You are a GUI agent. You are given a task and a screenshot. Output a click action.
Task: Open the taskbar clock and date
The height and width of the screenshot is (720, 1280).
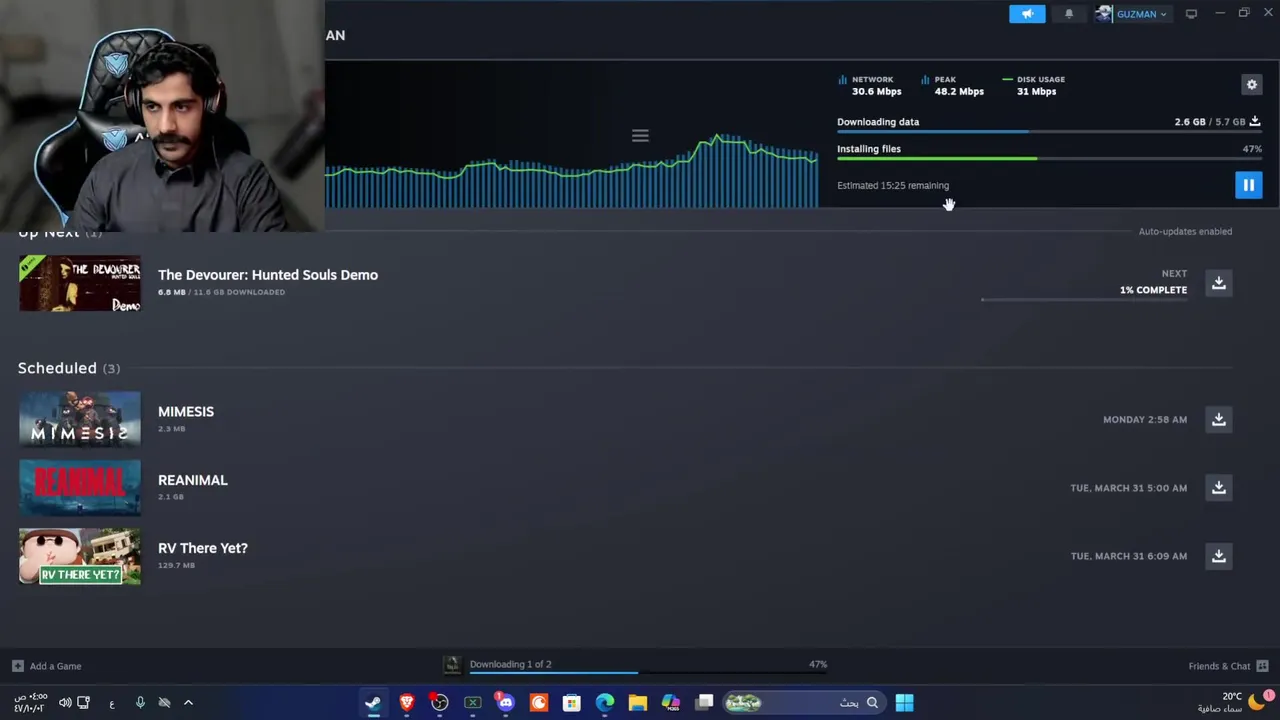coord(29,702)
